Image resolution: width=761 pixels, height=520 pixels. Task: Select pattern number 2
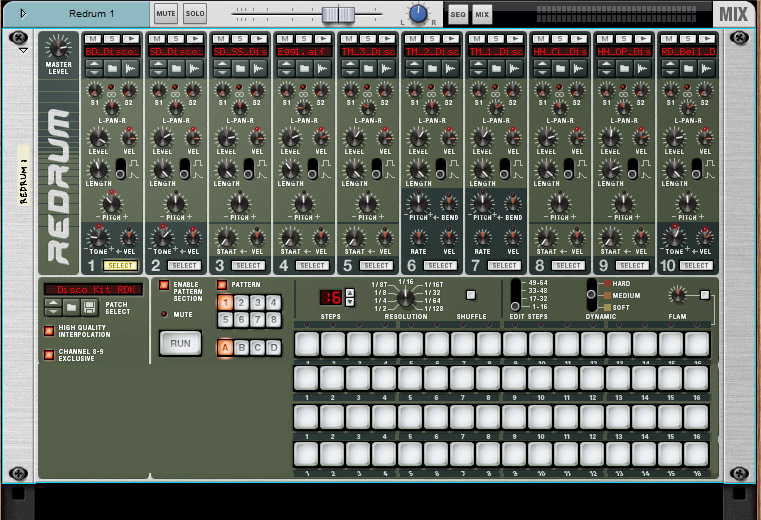coord(241,303)
